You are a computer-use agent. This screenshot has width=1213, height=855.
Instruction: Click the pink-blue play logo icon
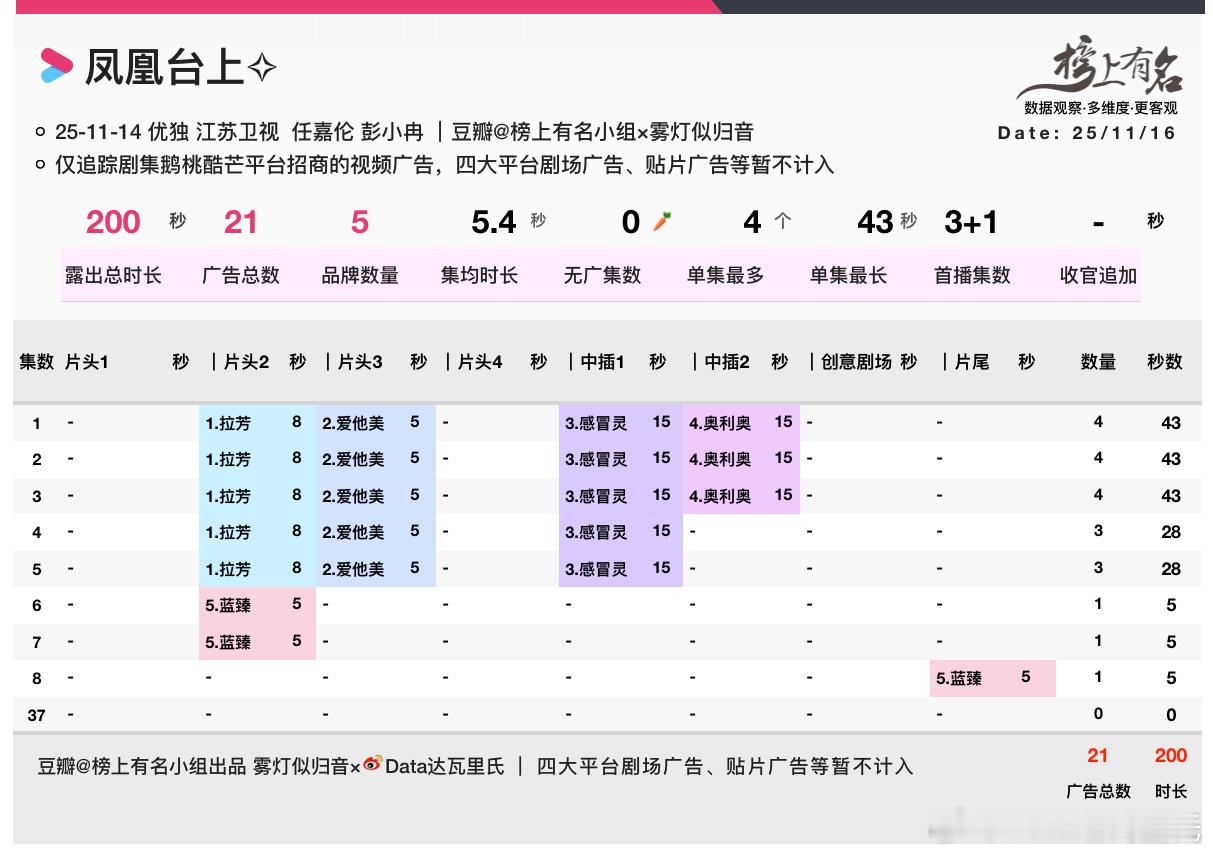52,65
